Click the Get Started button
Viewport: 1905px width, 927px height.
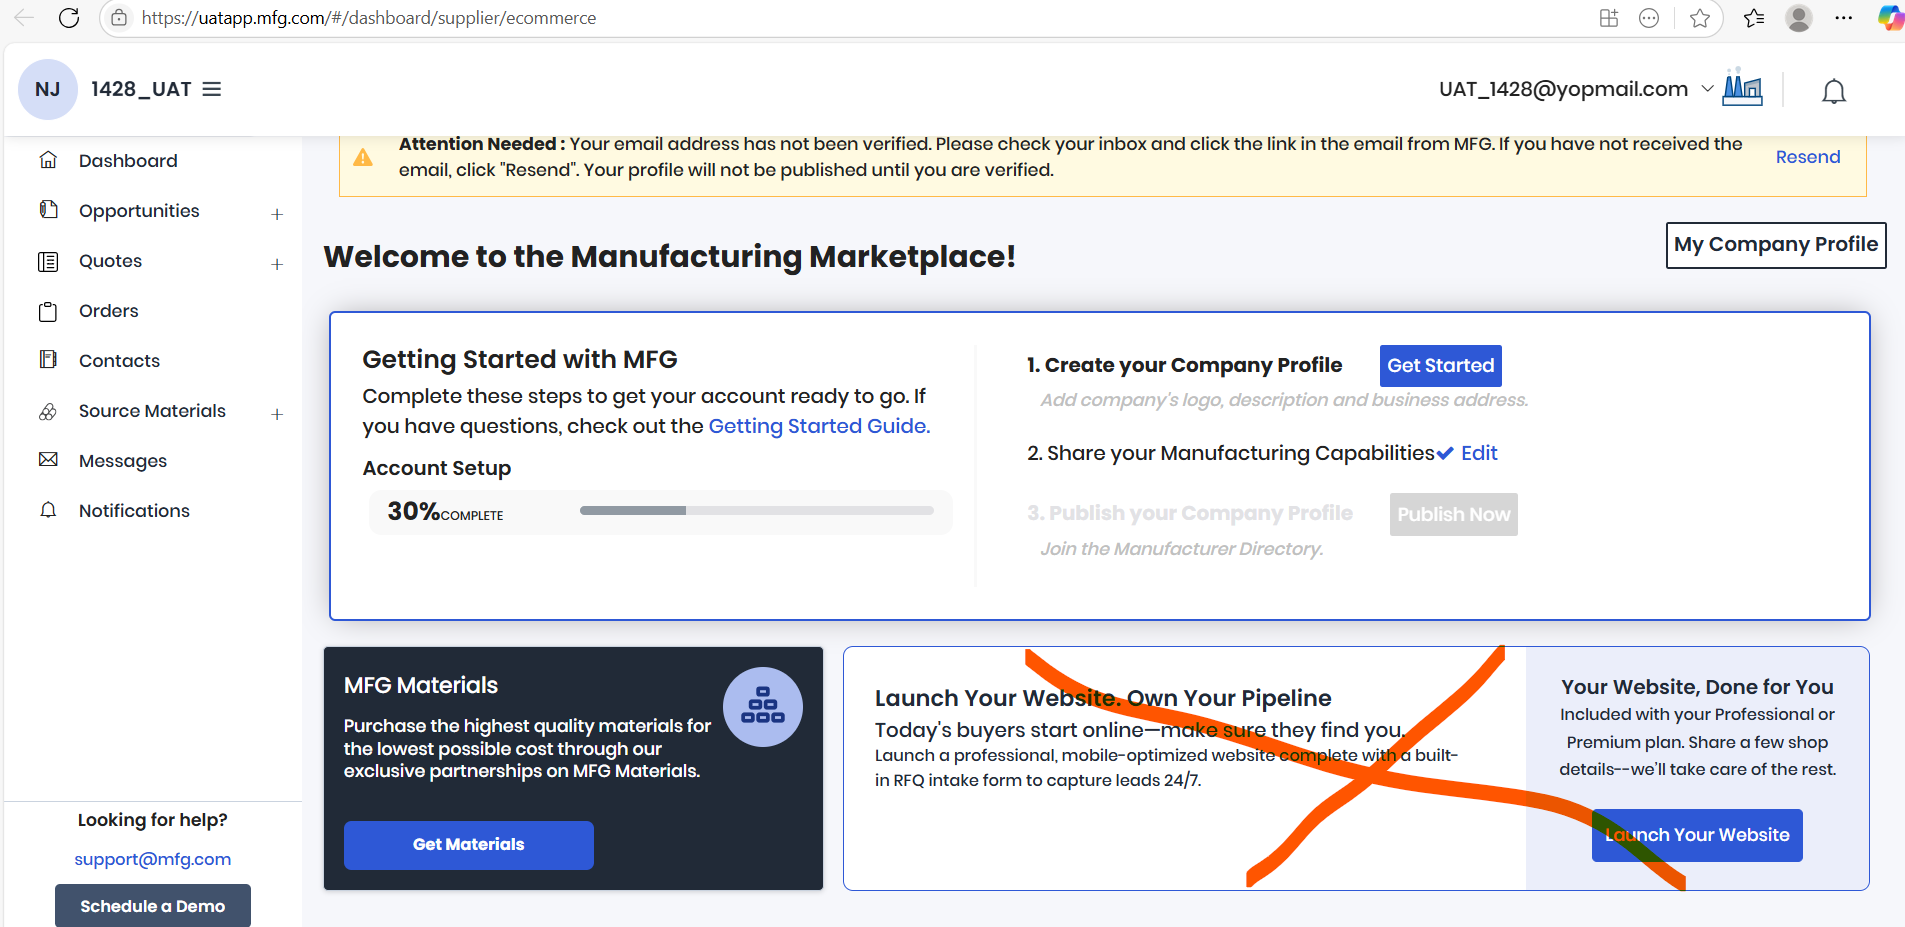[x=1440, y=366]
